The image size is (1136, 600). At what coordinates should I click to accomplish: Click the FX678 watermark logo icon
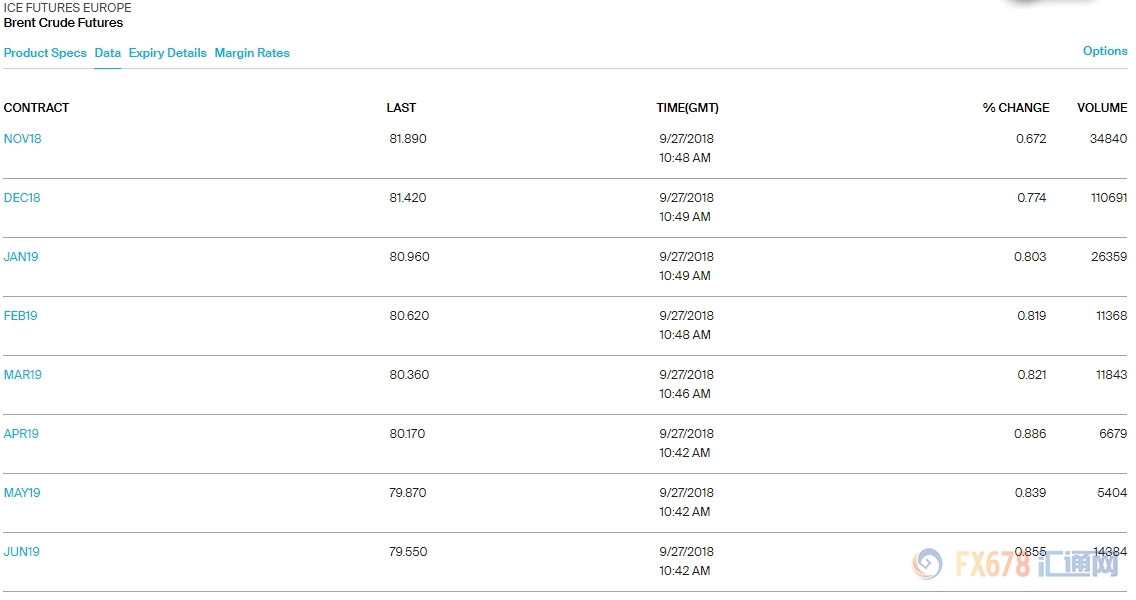click(x=928, y=564)
